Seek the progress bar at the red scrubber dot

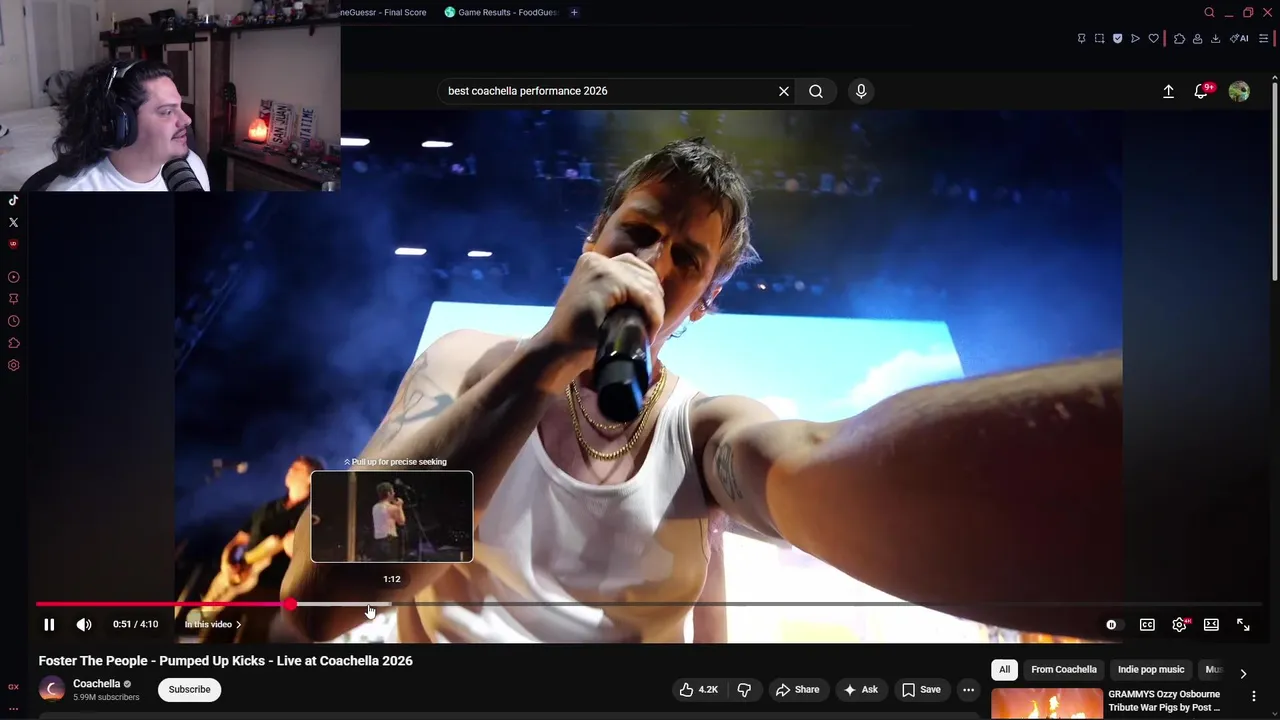290,604
